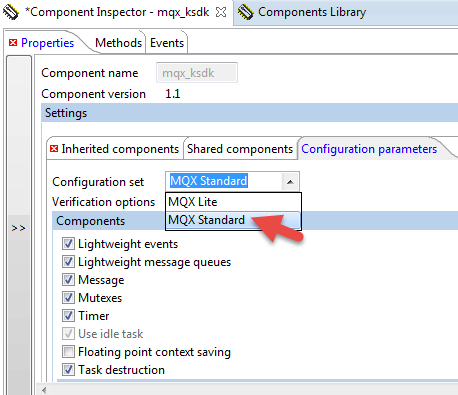Disable the Task destruction checkbox

point(68,370)
